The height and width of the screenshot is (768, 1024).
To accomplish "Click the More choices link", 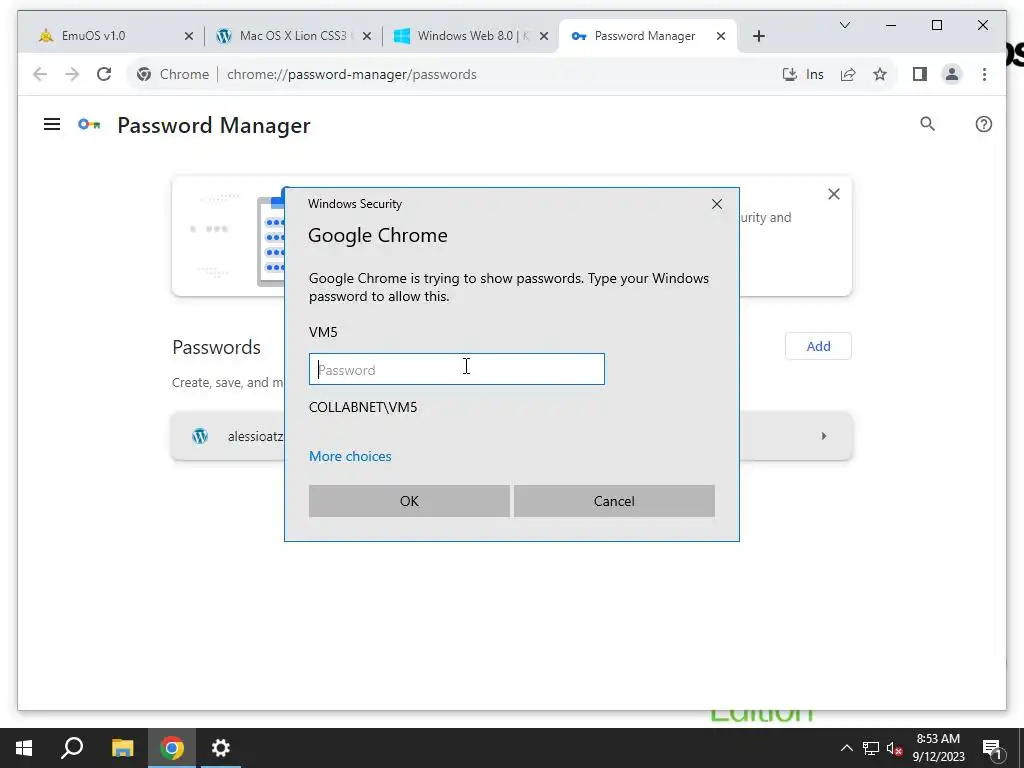I will (350, 456).
